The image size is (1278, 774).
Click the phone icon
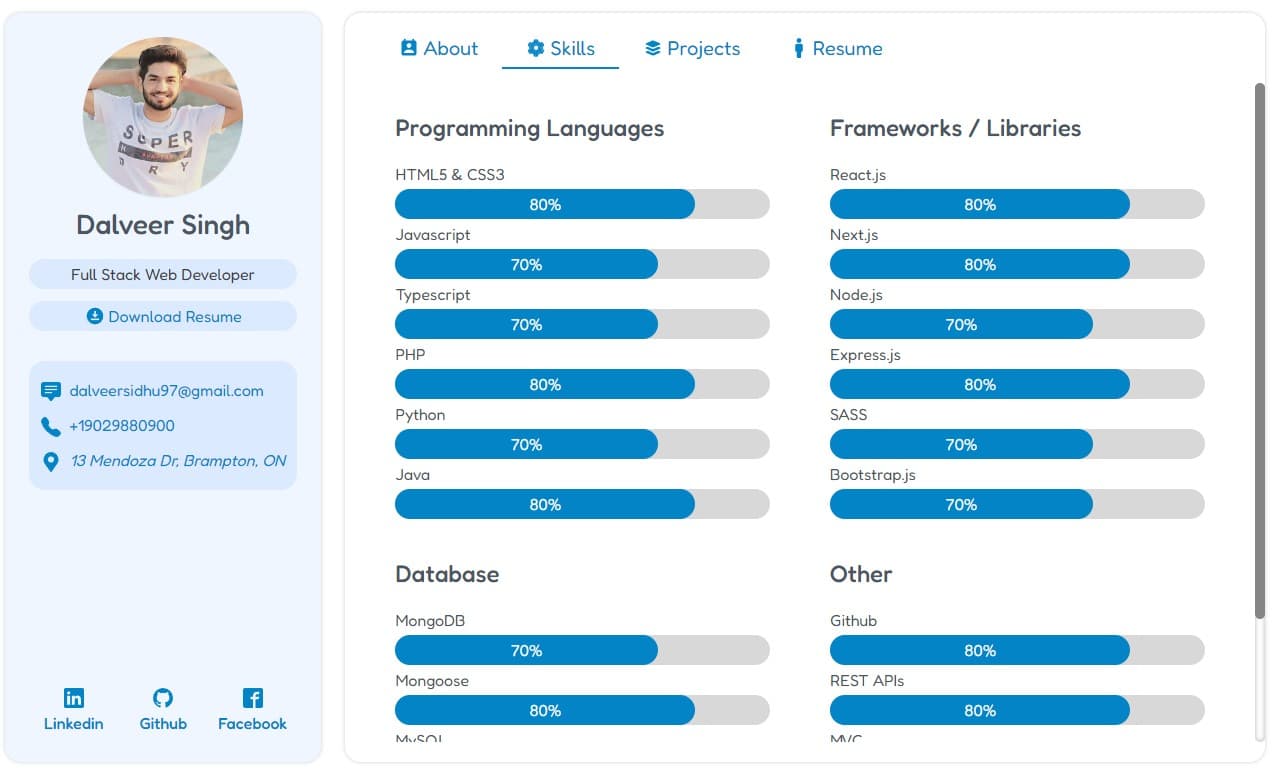click(51, 426)
